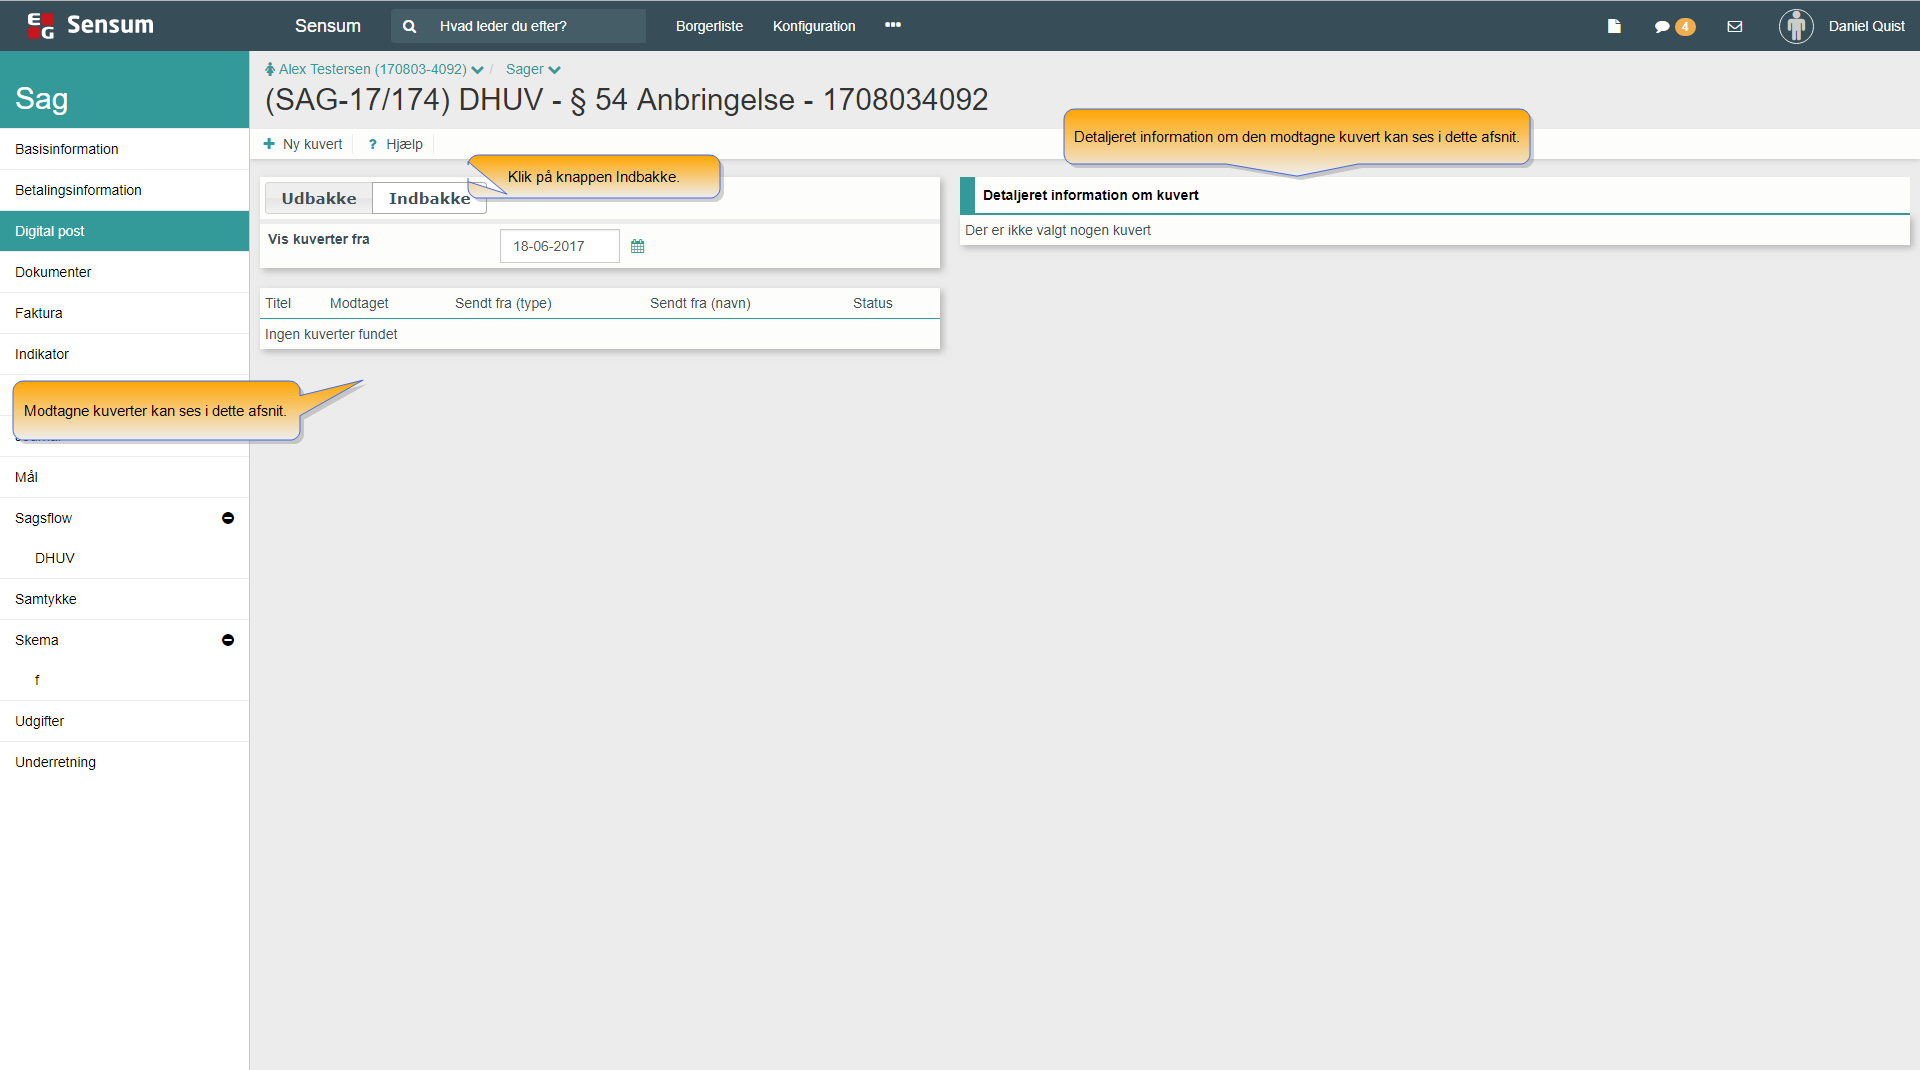Viewport: 1920px width, 1070px height.
Task: Open the mail envelope icon
Action: 1735,27
